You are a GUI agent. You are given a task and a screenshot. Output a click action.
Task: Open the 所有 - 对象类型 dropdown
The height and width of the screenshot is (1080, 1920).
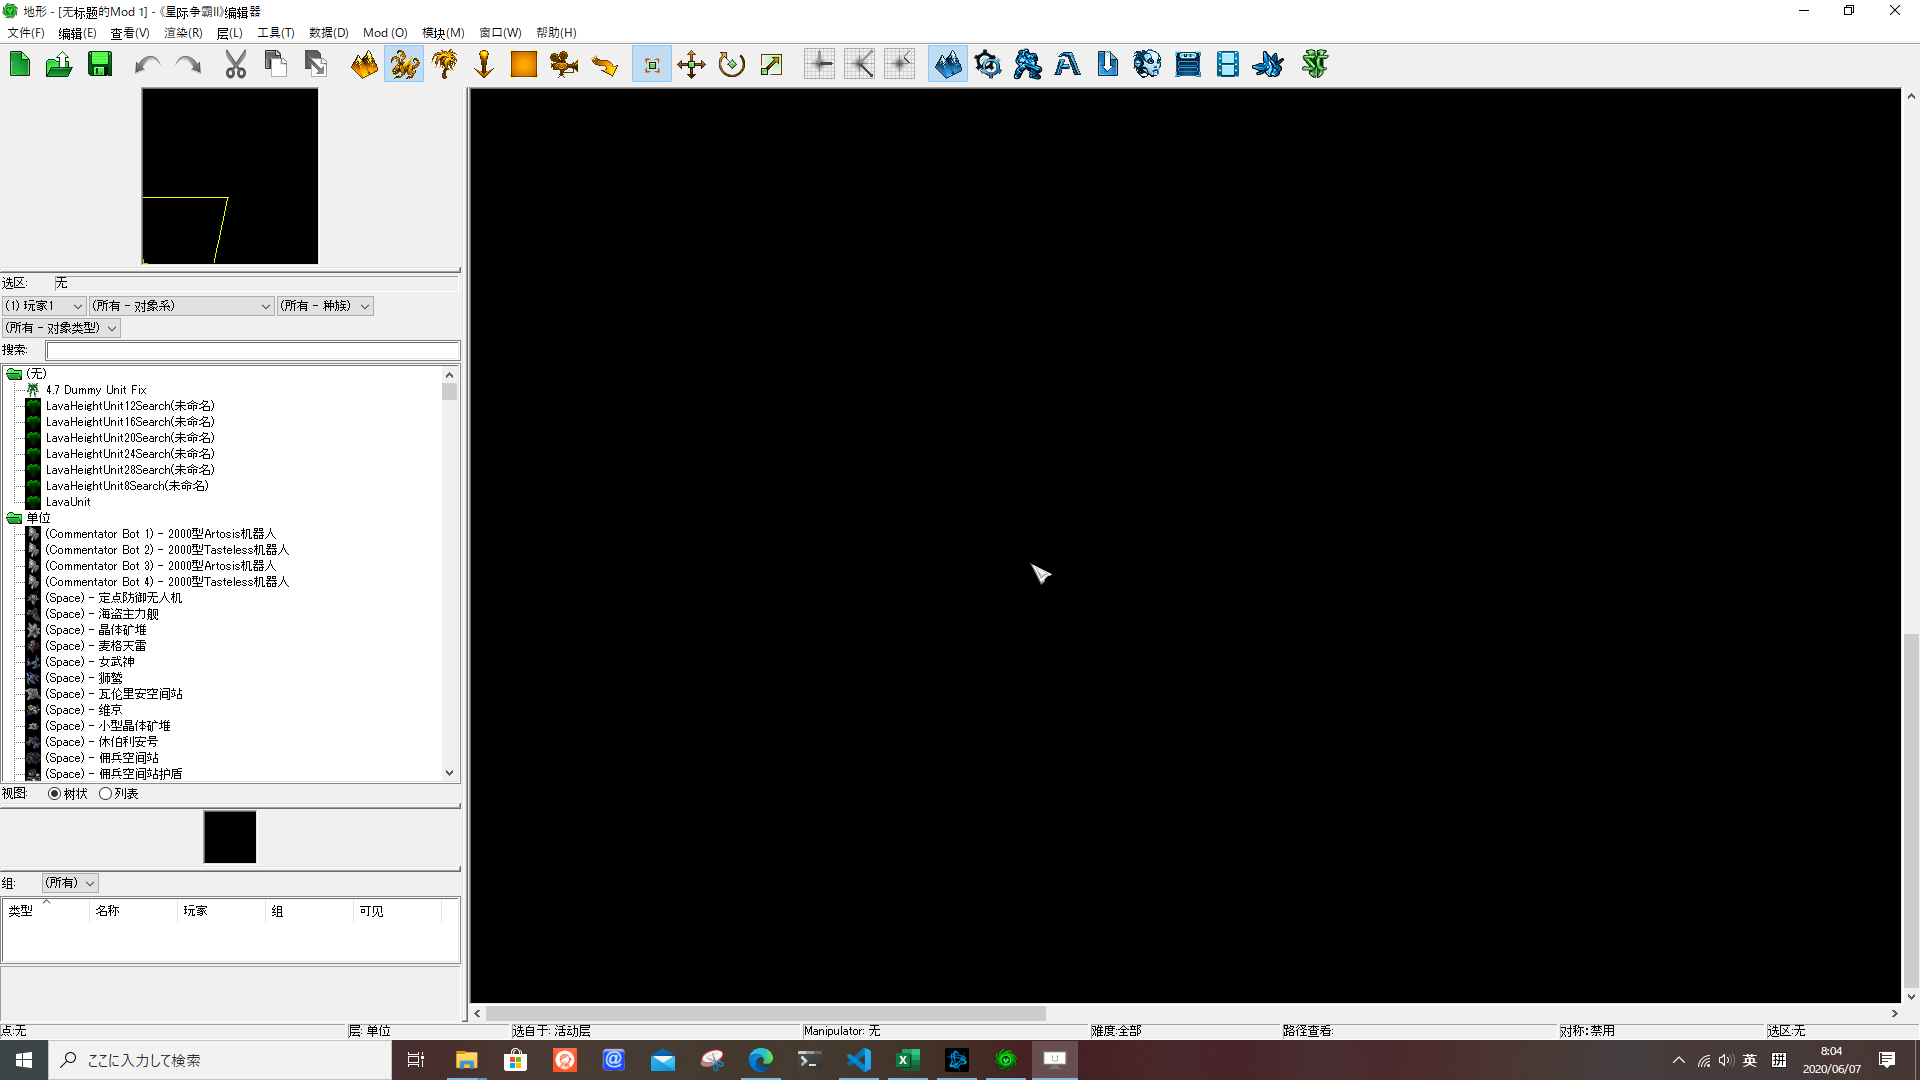61,328
